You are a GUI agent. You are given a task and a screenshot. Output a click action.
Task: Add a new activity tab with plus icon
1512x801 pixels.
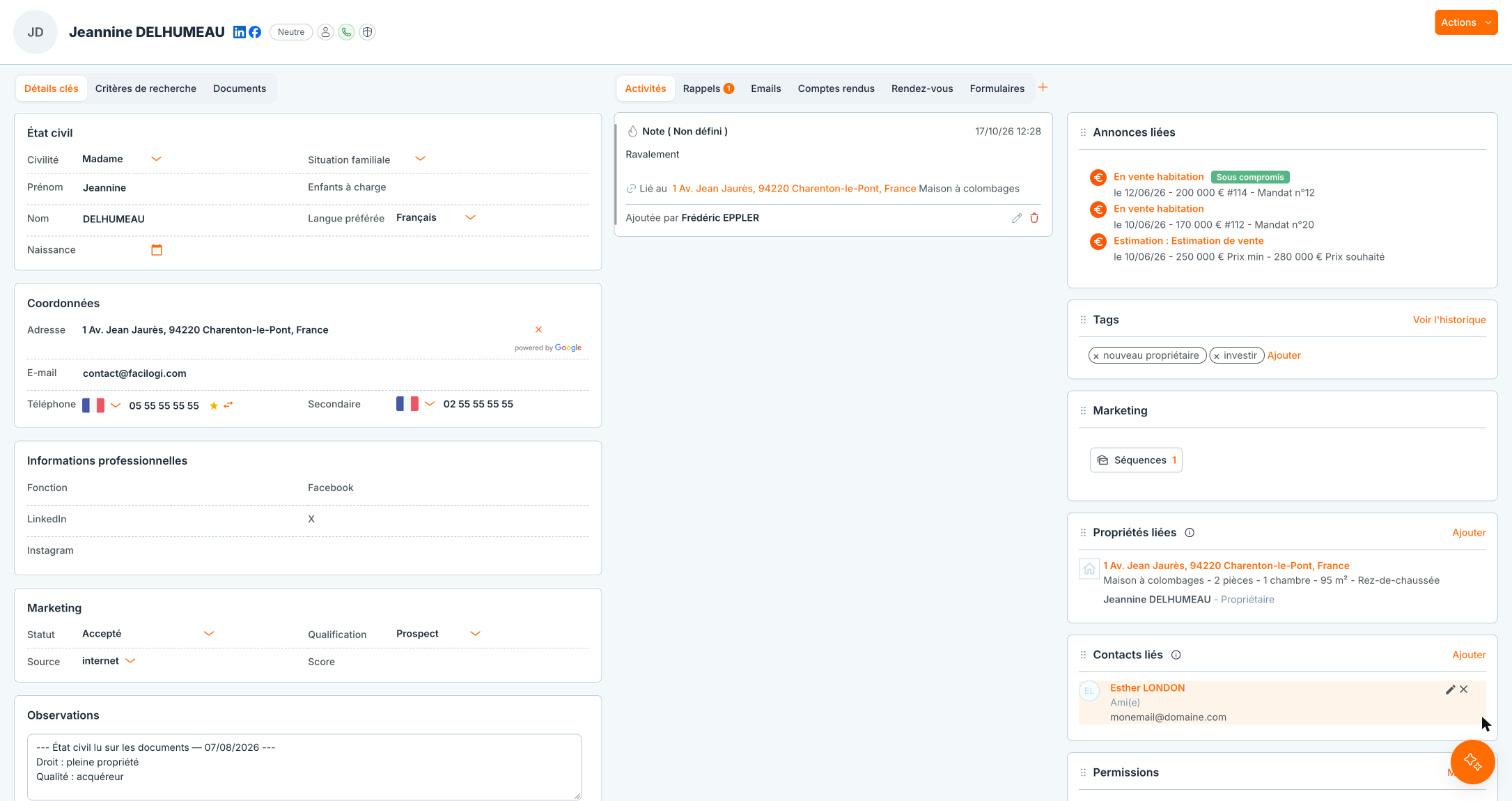click(1042, 88)
